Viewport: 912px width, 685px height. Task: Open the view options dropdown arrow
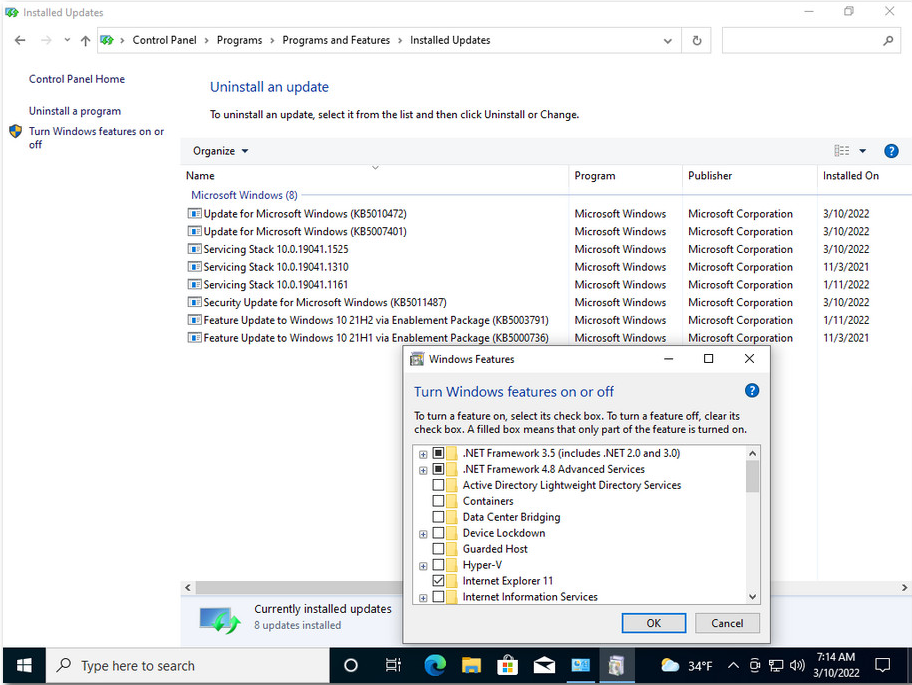click(863, 151)
